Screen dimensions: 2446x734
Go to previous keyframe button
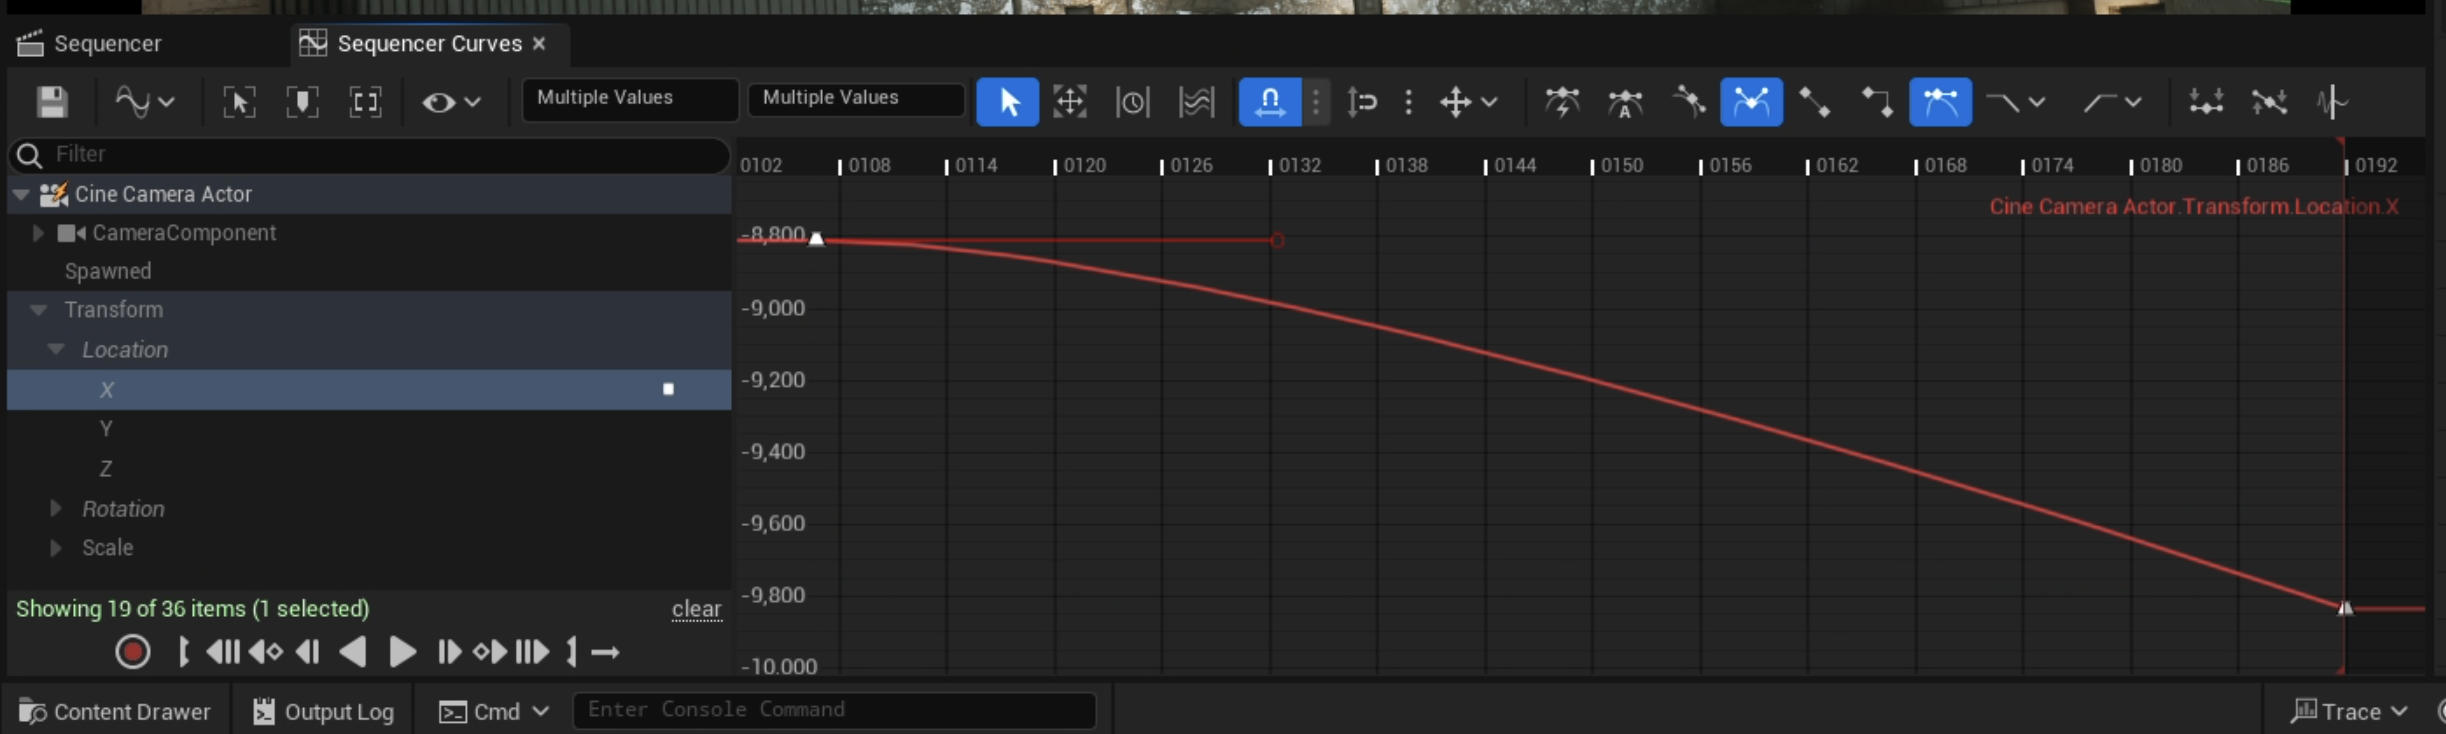[x=266, y=652]
